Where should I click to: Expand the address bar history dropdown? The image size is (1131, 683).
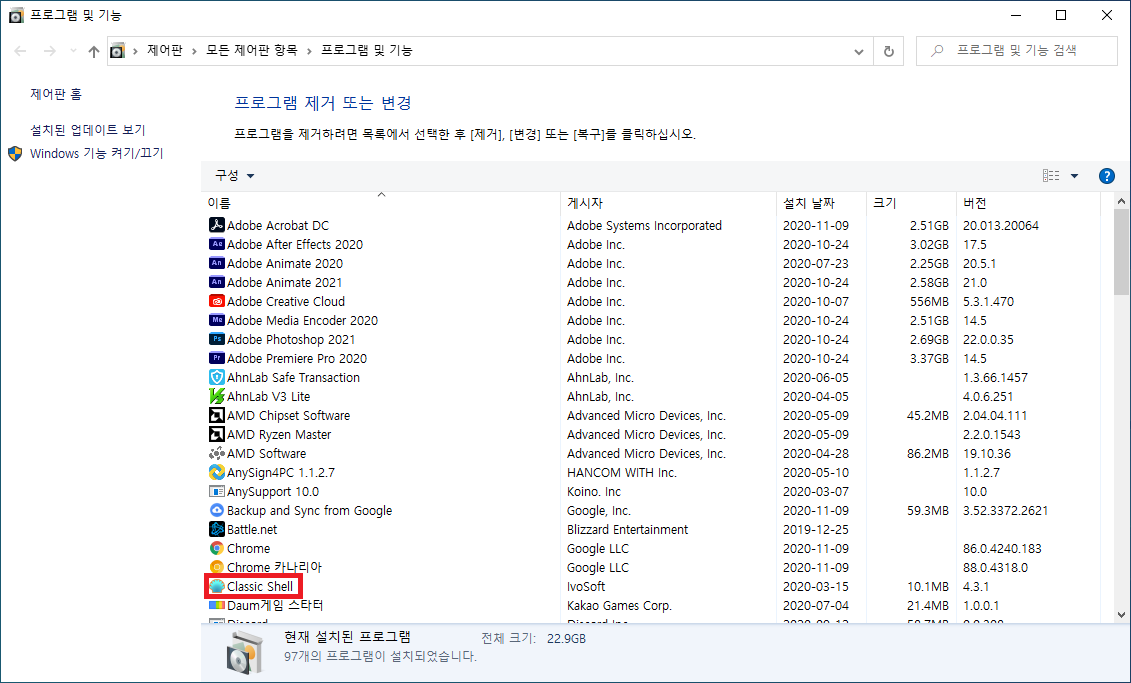pos(858,51)
